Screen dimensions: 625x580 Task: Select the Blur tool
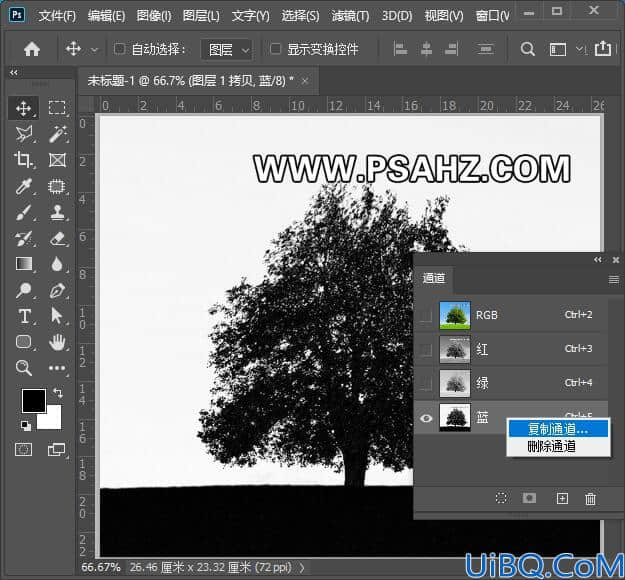tap(57, 264)
